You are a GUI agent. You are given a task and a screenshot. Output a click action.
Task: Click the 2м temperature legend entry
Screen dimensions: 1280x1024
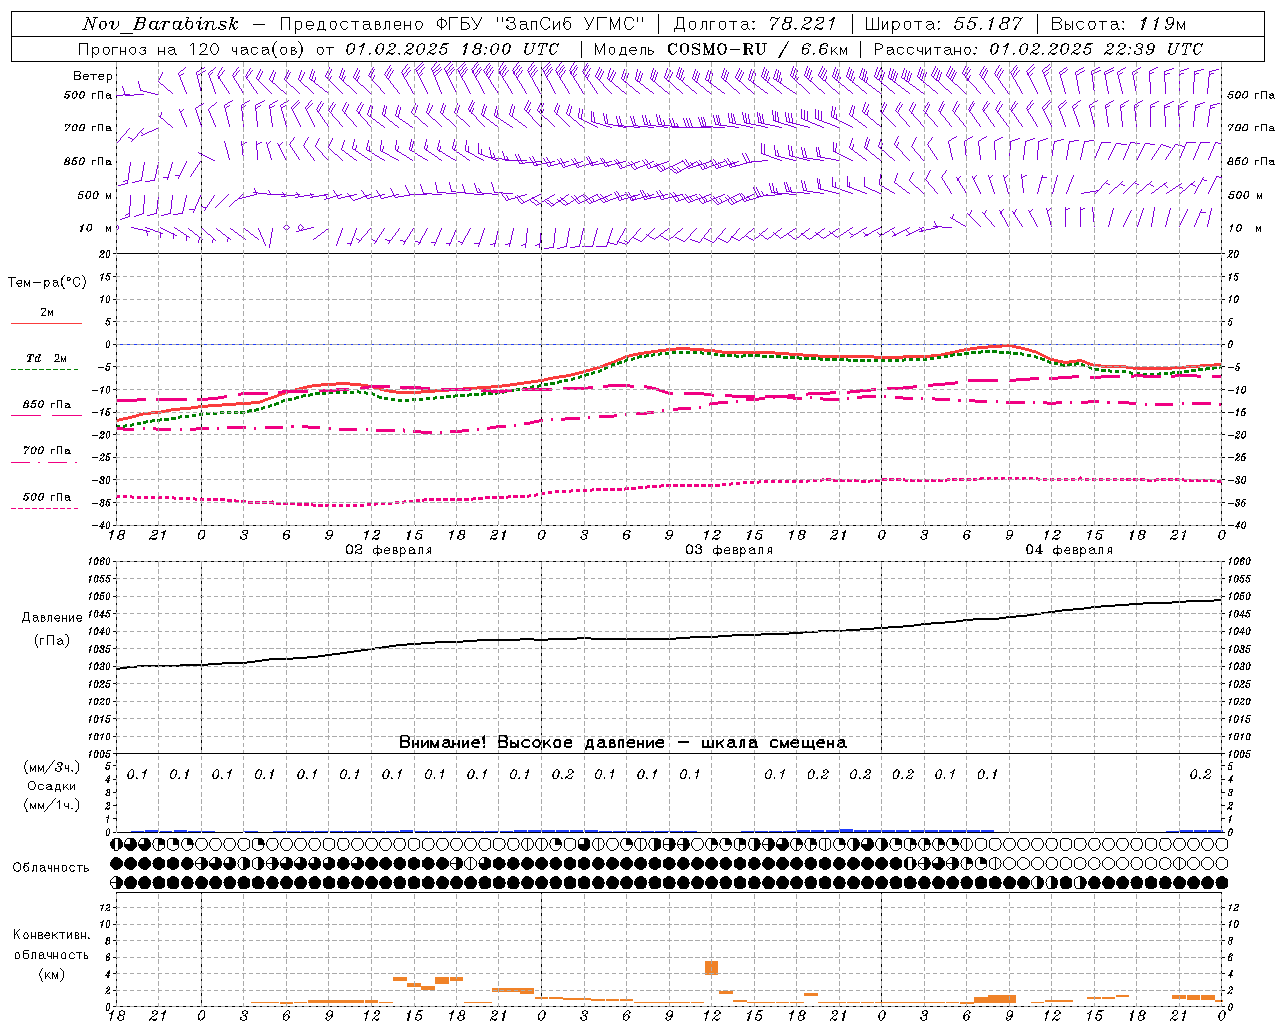tap(46, 314)
